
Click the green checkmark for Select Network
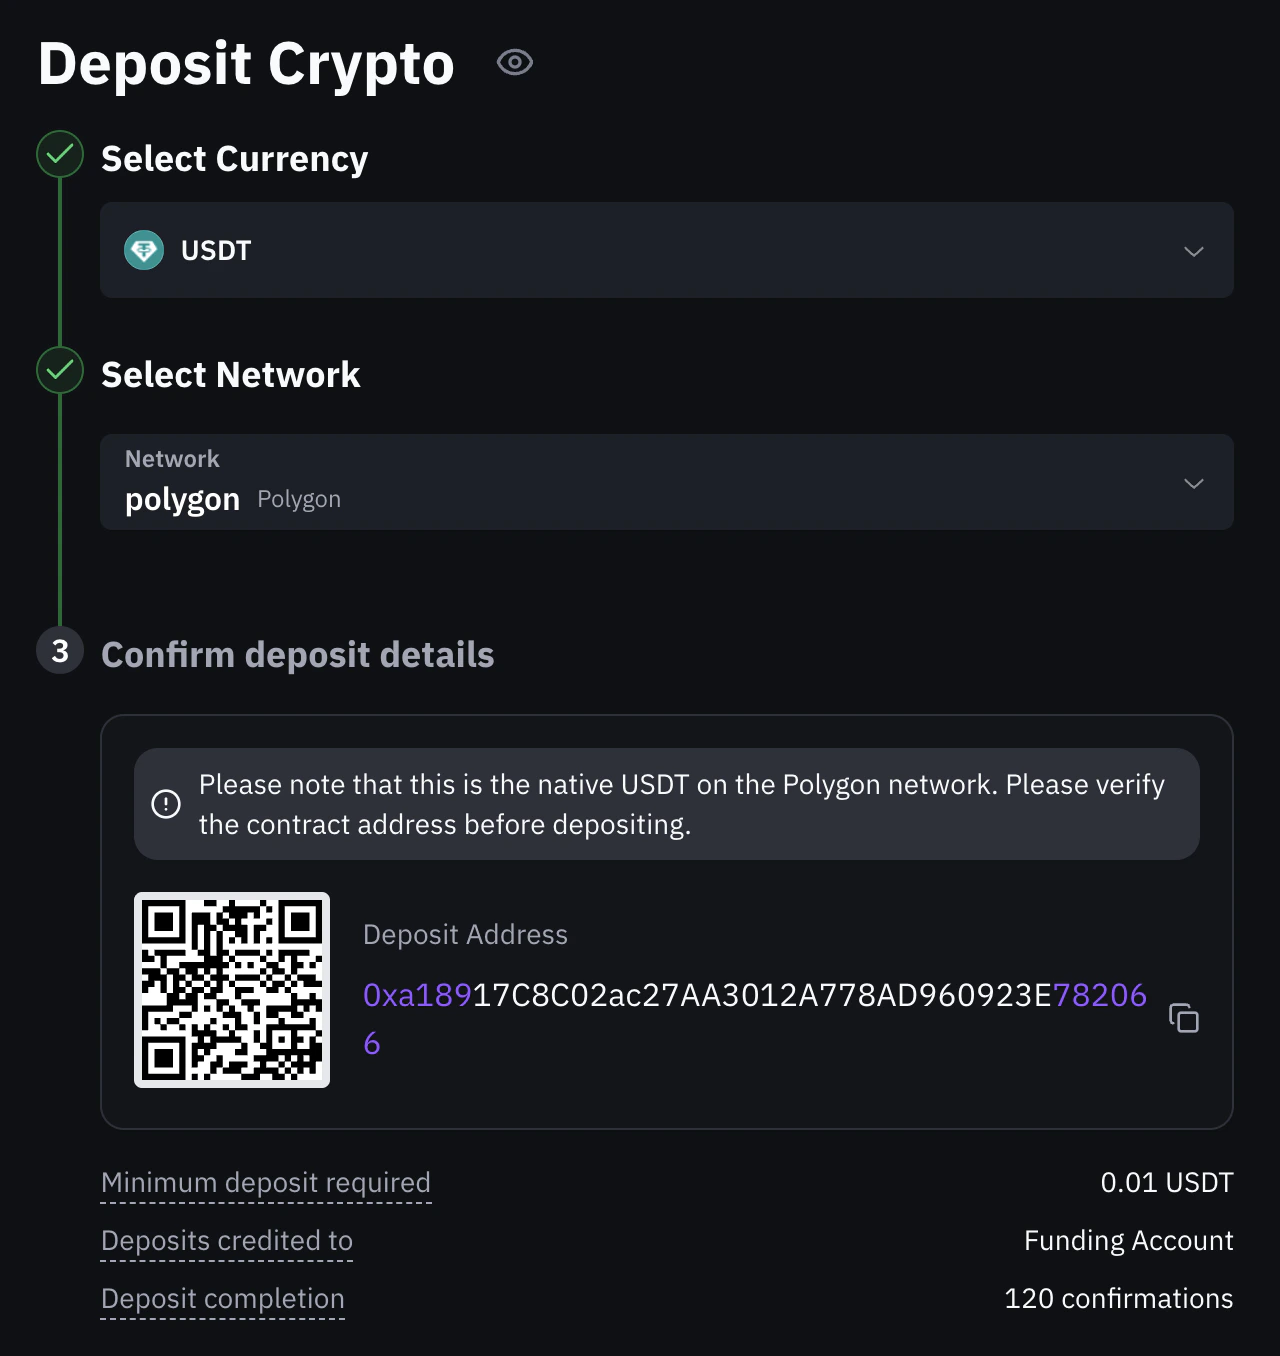(x=59, y=369)
